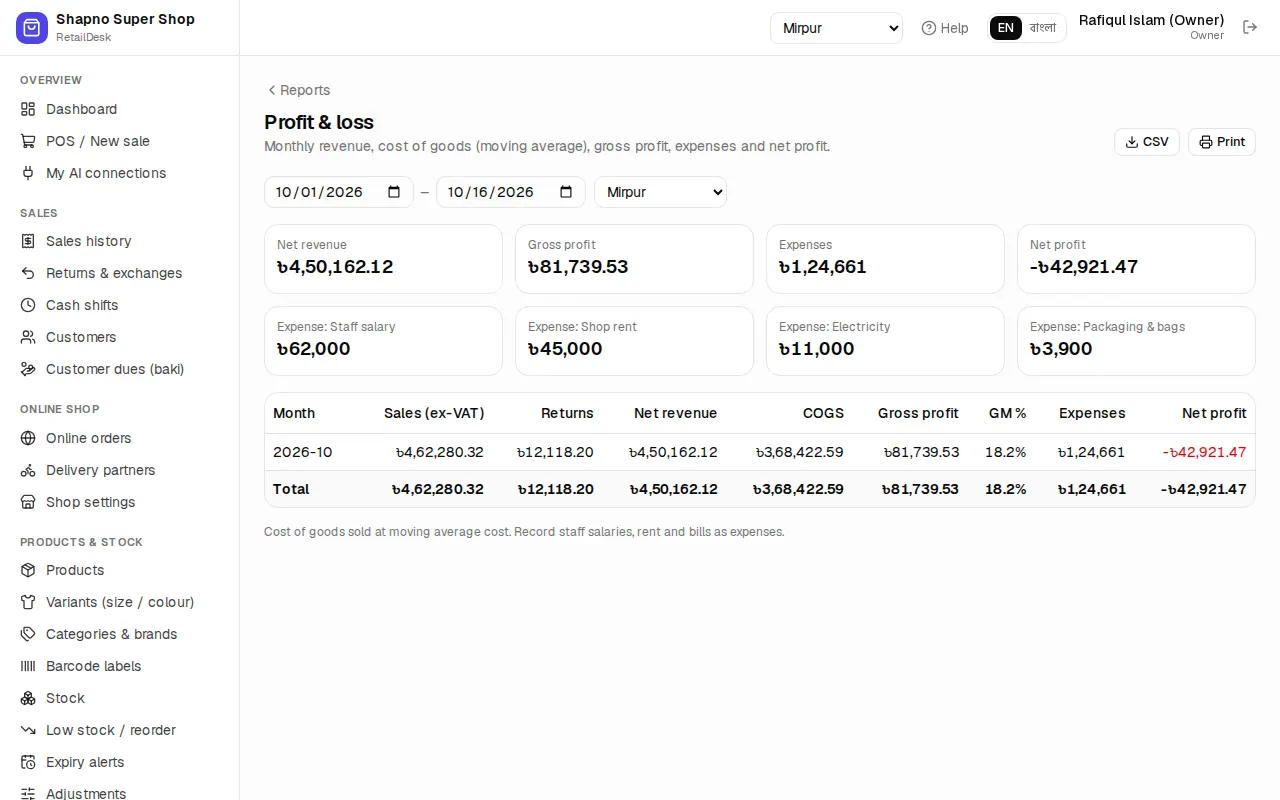Click the Shapno Super Shop bag logo icon
The width and height of the screenshot is (1280, 800).
(x=32, y=28)
